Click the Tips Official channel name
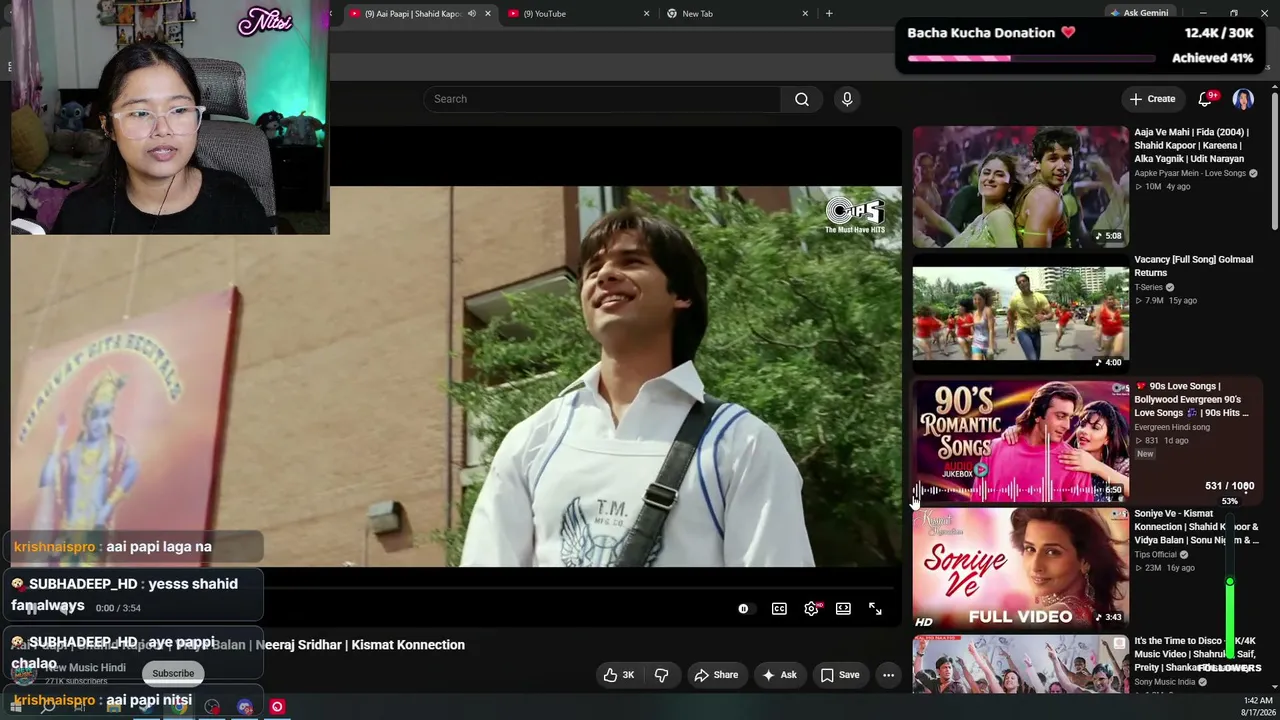 [1155, 555]
